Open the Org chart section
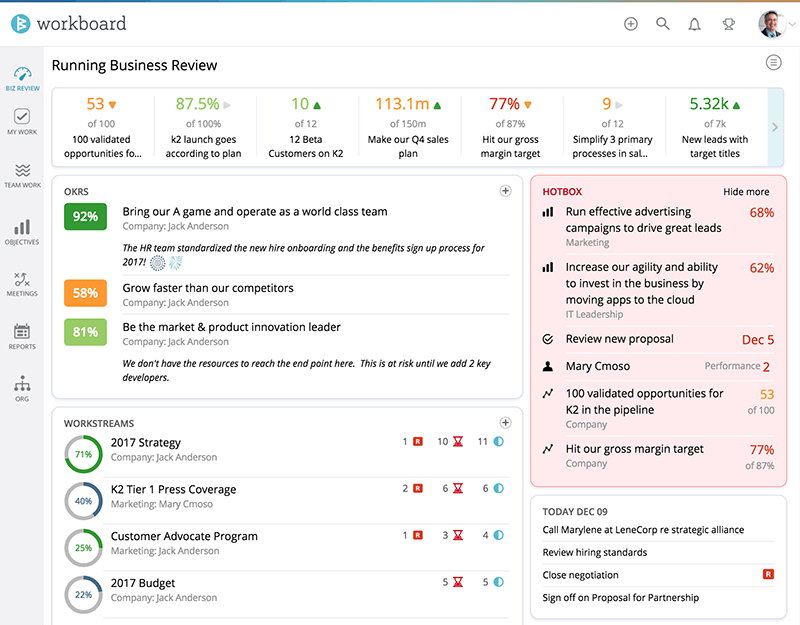Viewport: 800px width, 625px height. (x=22, y=389)
